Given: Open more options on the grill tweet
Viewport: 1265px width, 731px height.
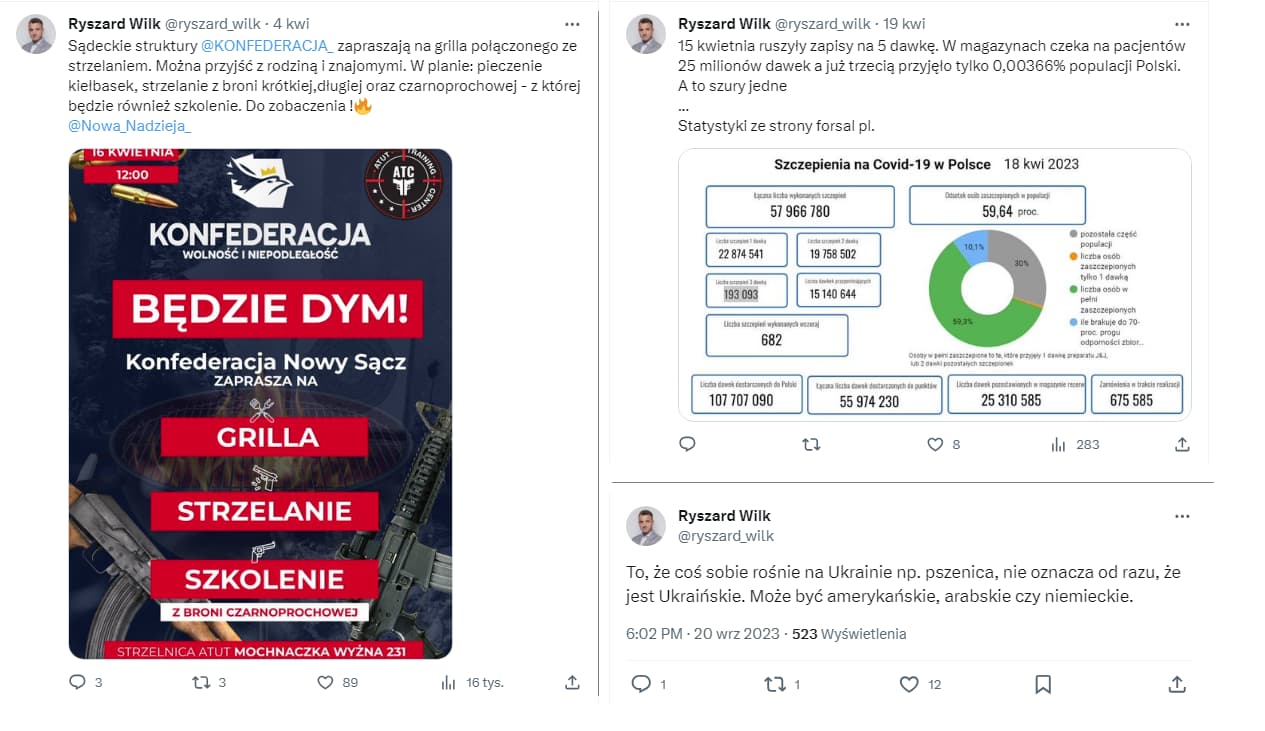Looking at the screenshot, I should [572, 23].
